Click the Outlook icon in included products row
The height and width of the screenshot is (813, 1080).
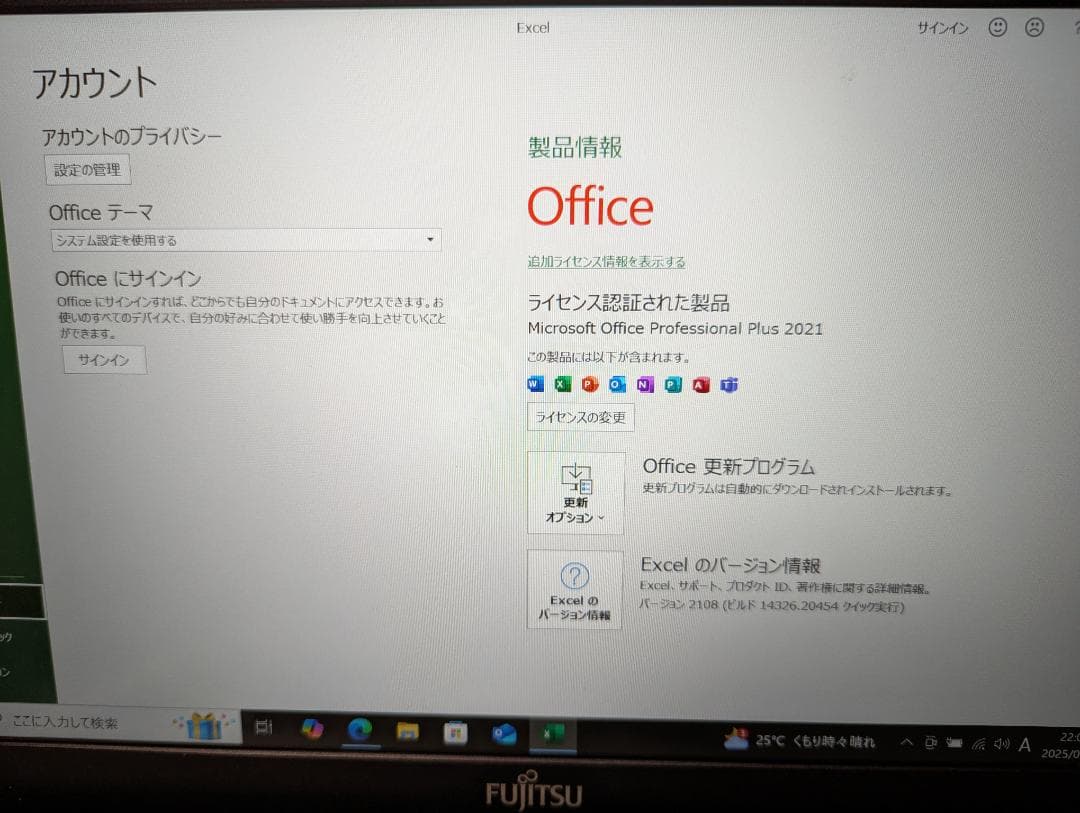(618, 384)
